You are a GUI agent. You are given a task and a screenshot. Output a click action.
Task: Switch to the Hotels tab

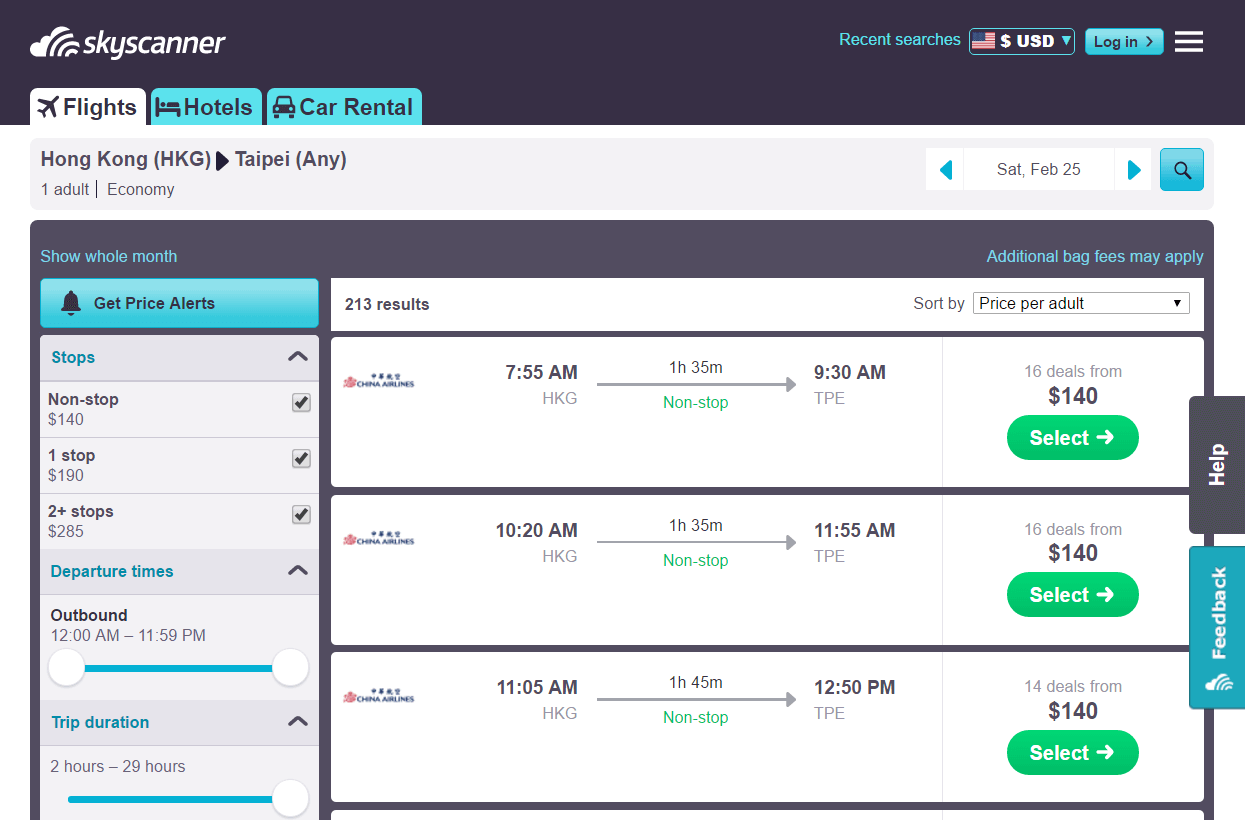coord(206,107)
